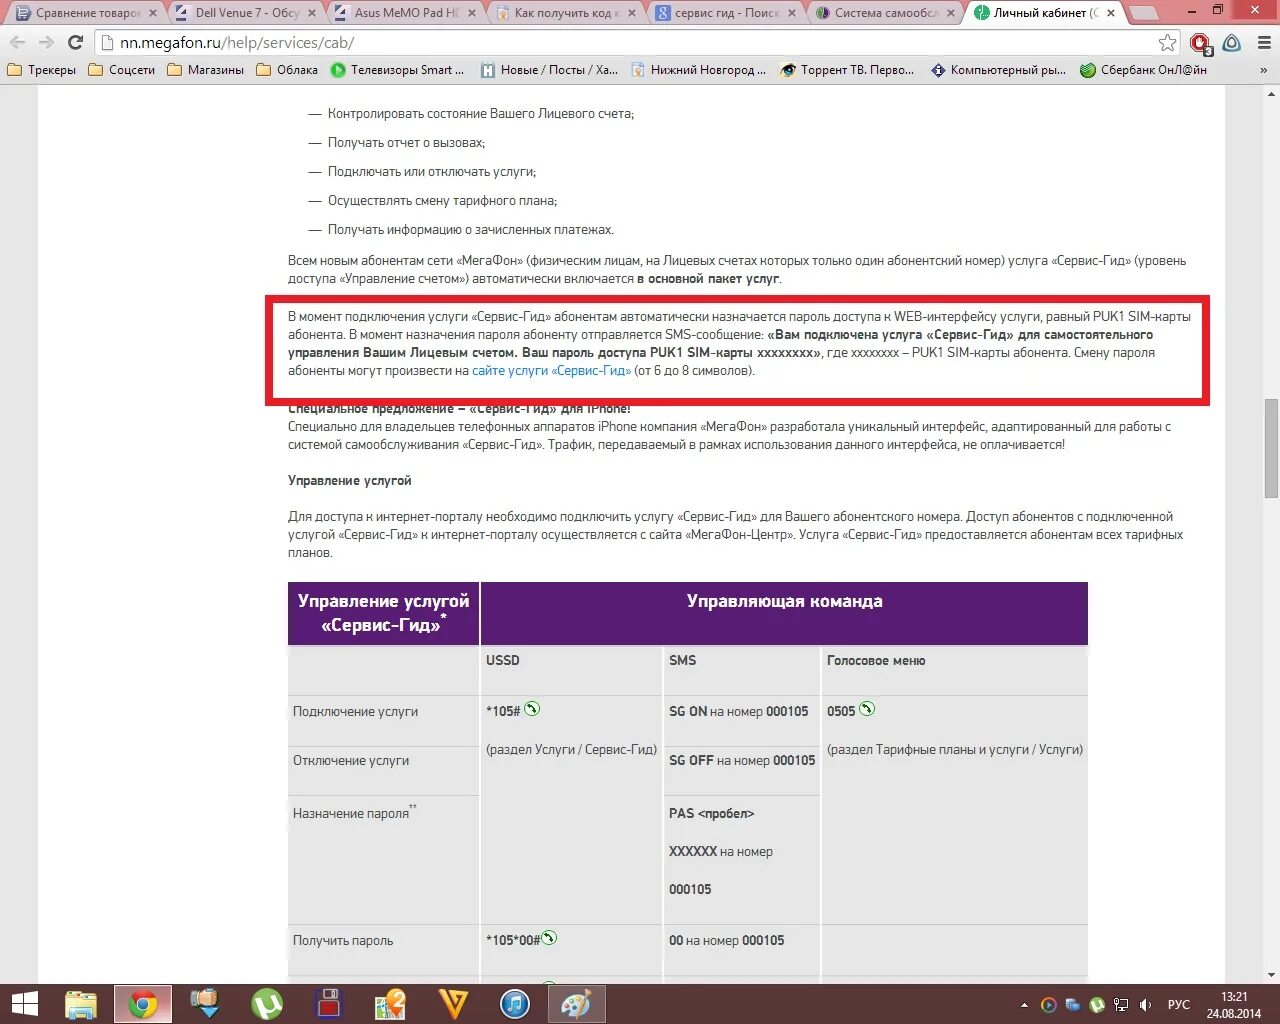The image size is (1280, 1024).
Task: Switch to the Dell Venue 7 tab
Action: coord(247,13)
